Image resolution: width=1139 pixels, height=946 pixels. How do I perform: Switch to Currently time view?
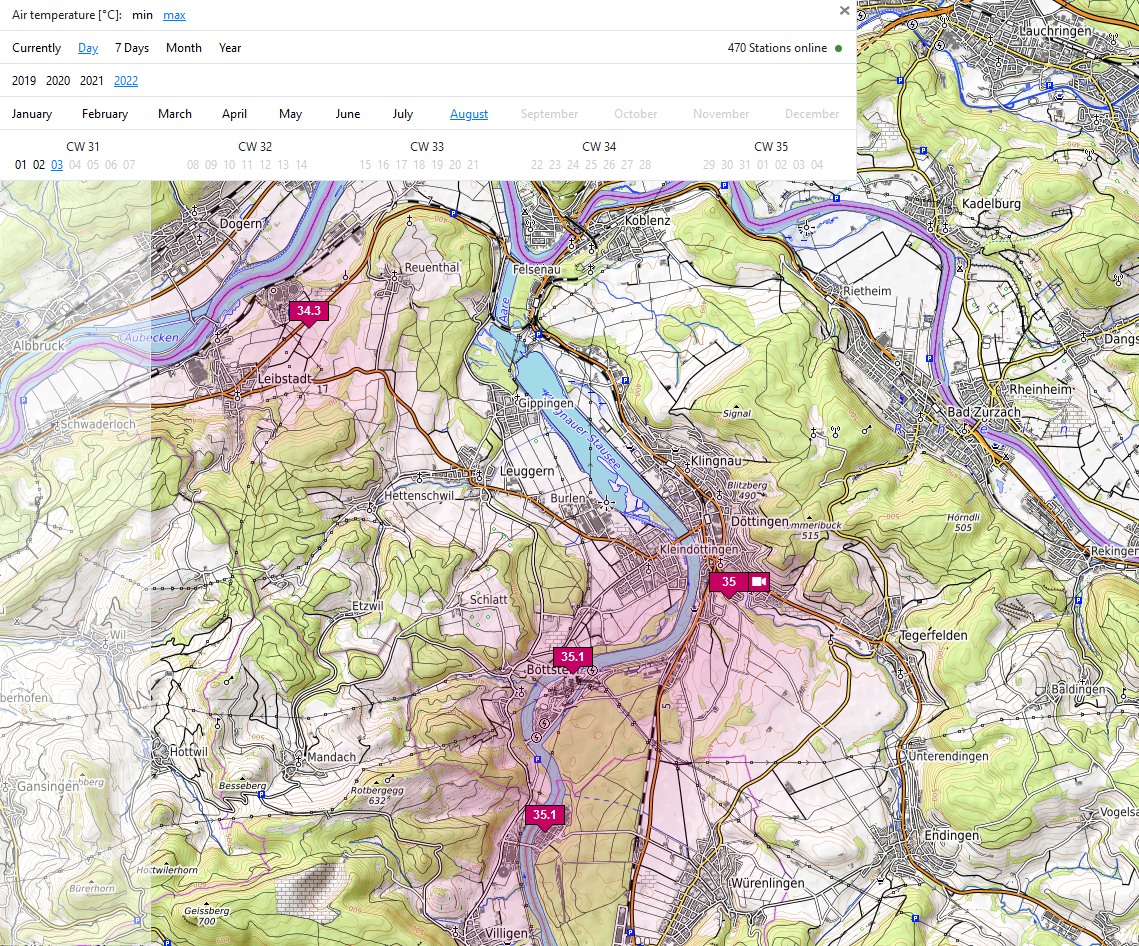point(36,48)
